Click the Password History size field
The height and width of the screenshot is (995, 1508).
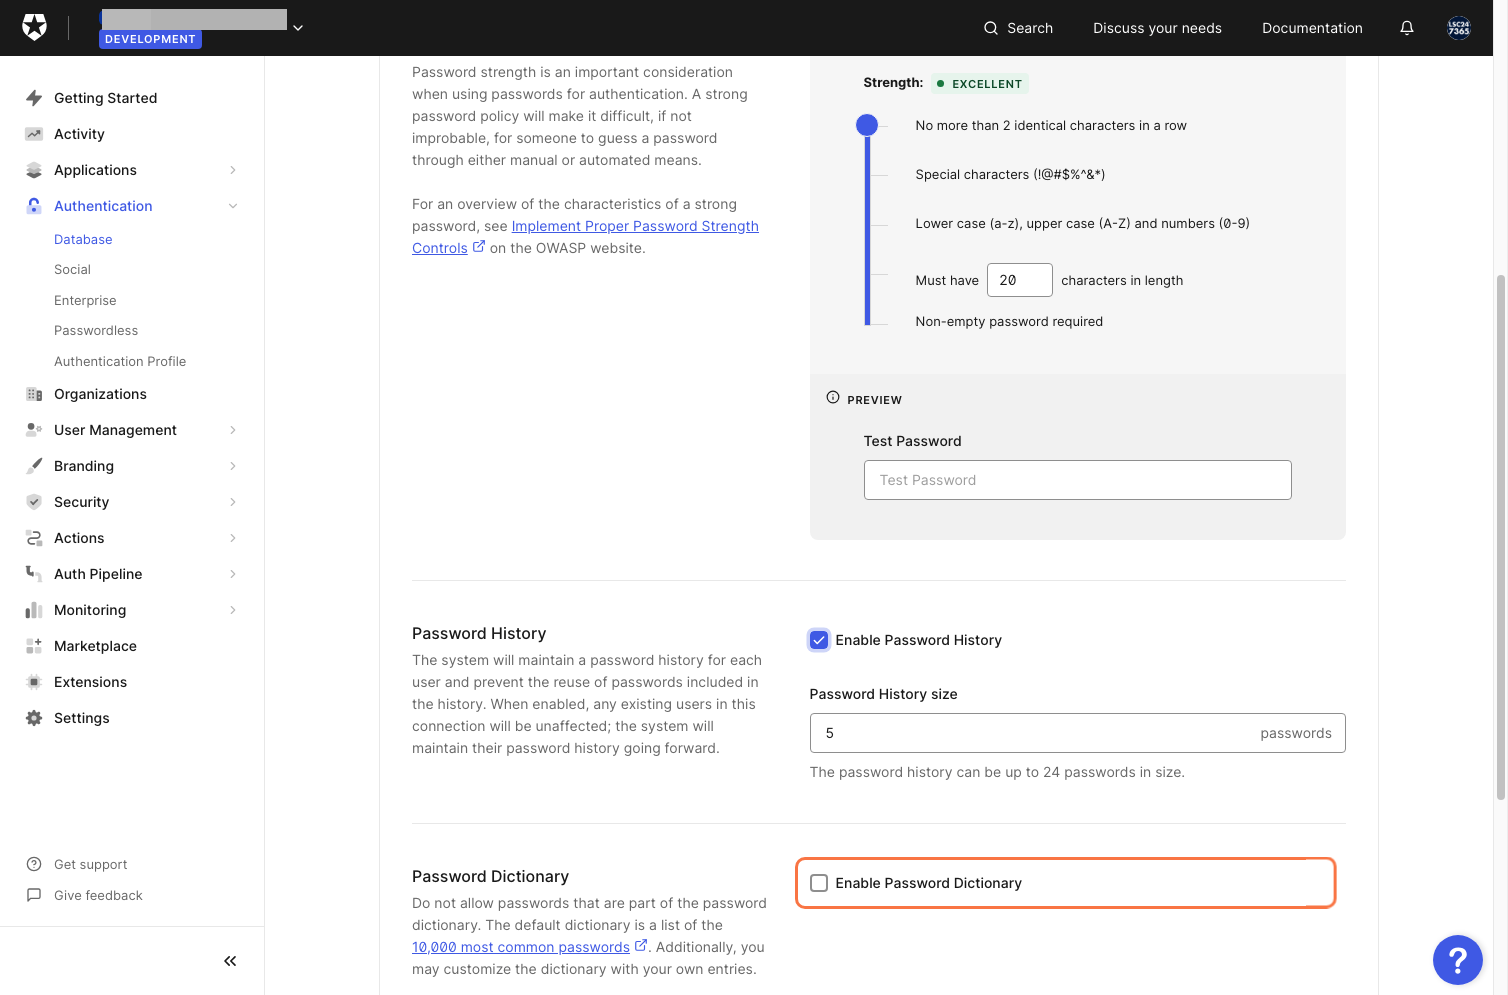(x=1077, y=733)
